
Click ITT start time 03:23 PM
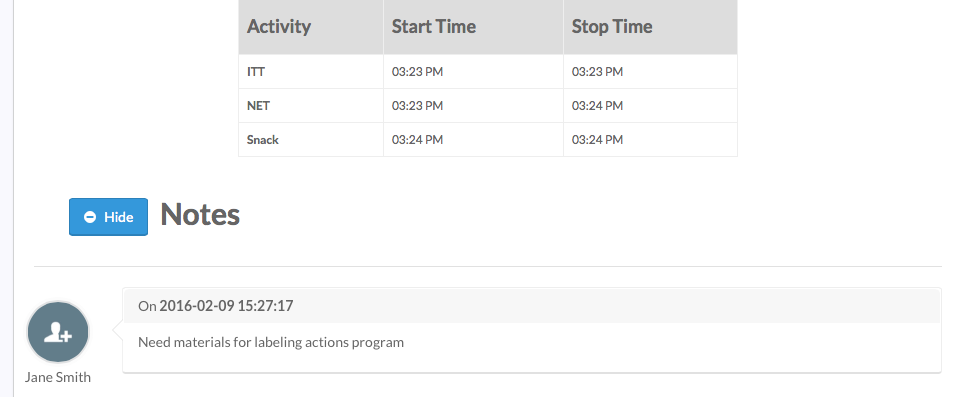pyautogui.click(x=417, y=72)
